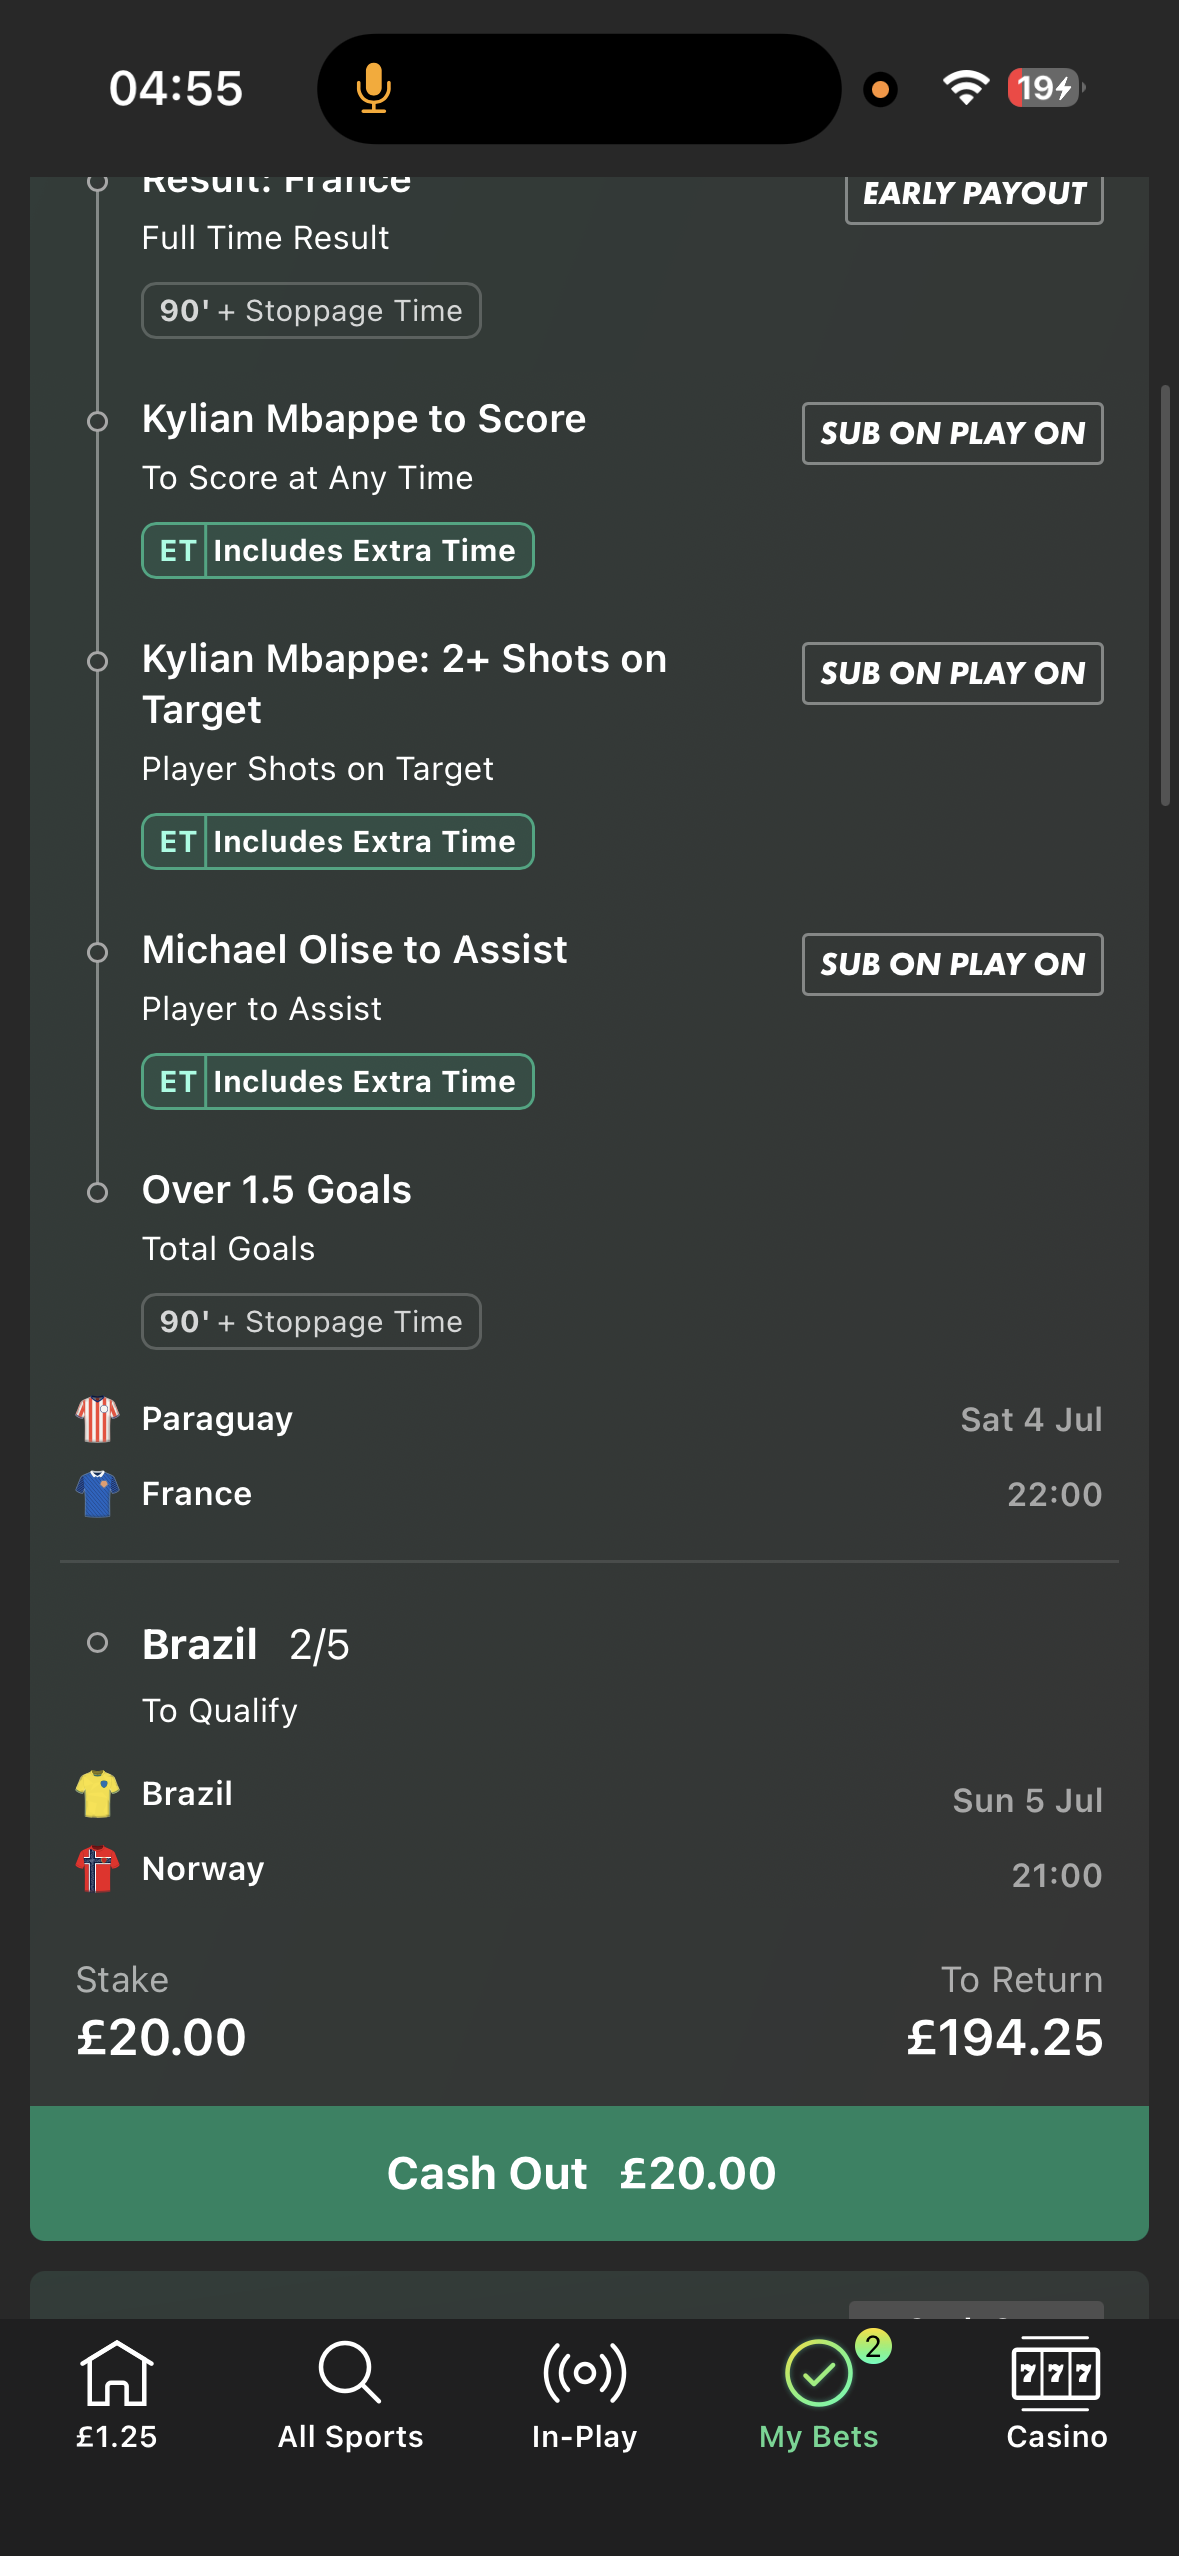Tap the Brazil yellow shirt icon

pos(97,1794)
